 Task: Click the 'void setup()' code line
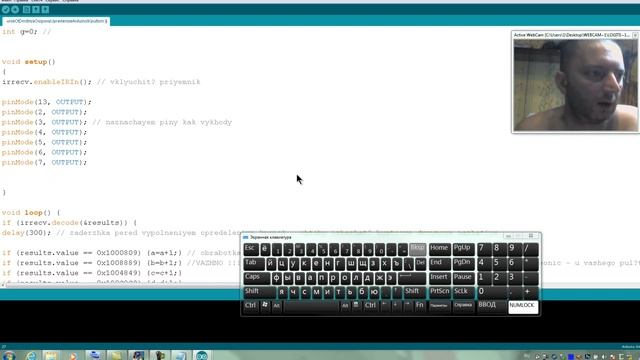29,62
